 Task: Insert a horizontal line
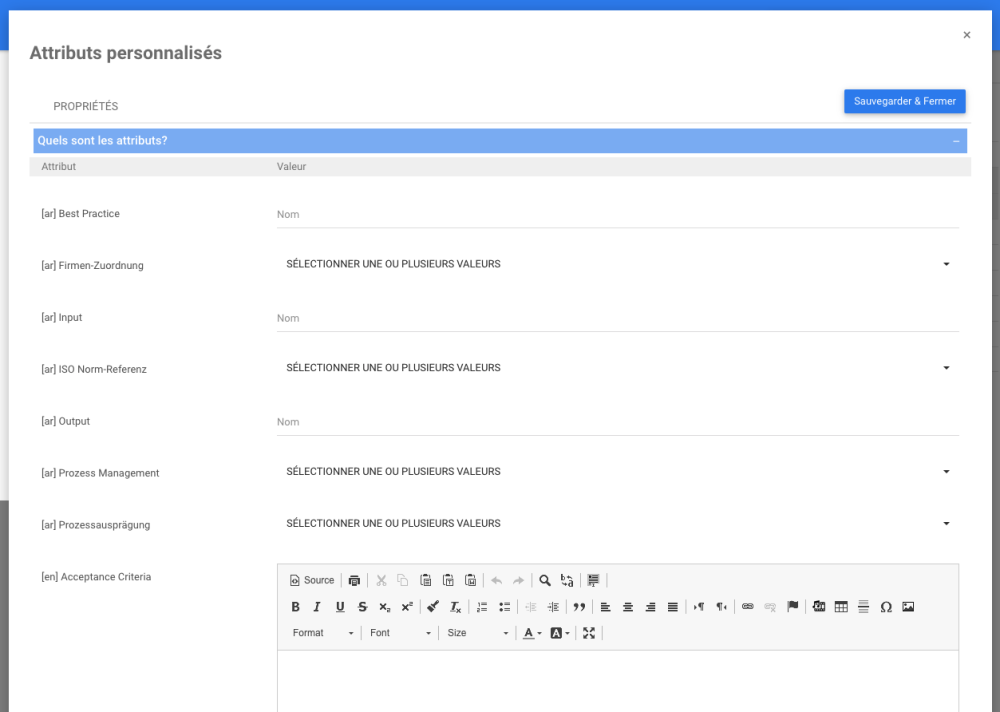864,607
